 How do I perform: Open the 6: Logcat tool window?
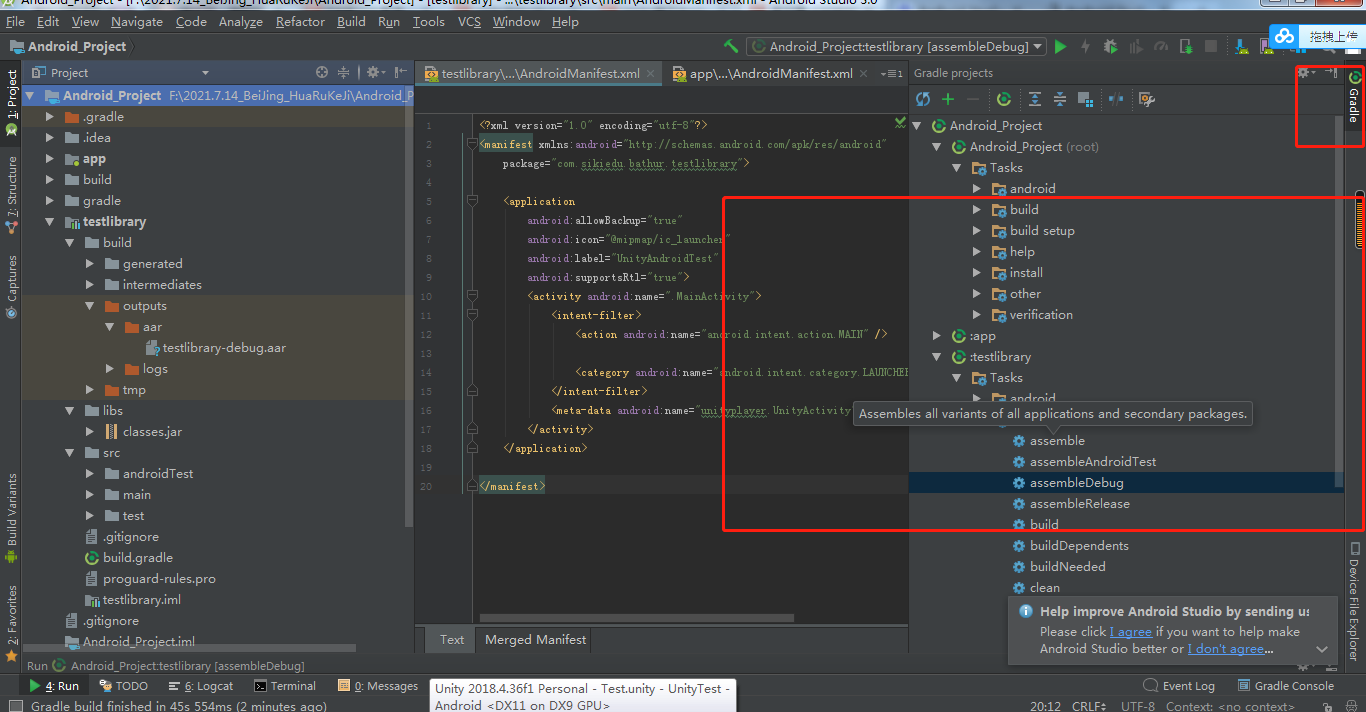[201, 686]
